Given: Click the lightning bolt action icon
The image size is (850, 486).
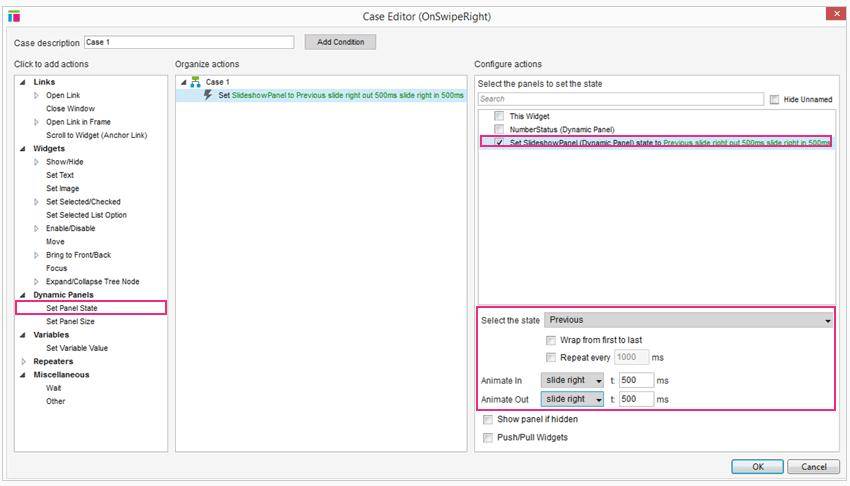Looking at the screenshot, I should pyautogui.click(x=208, y=95).
